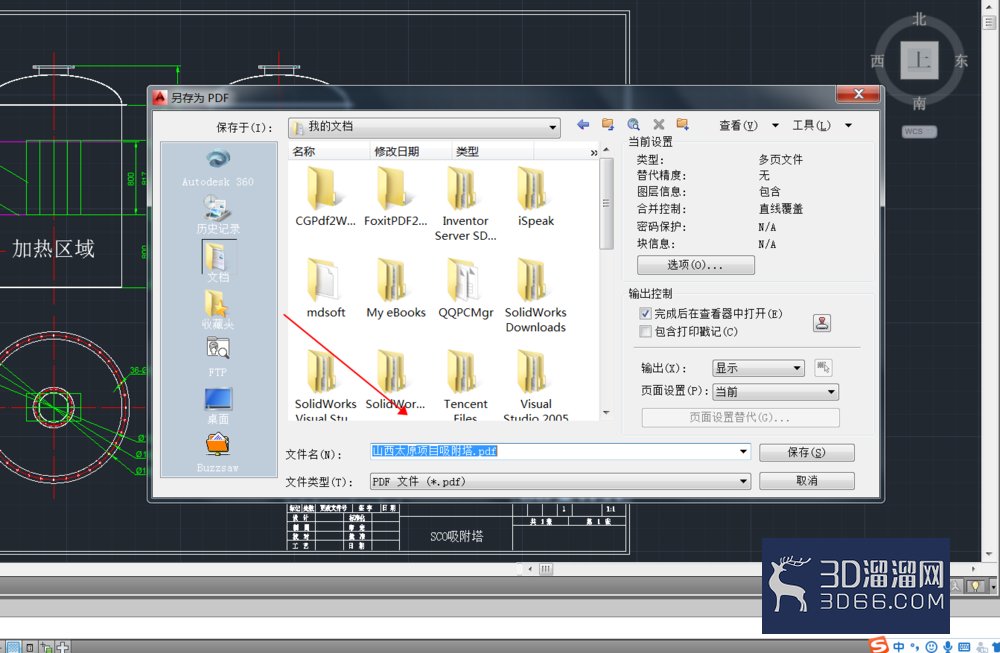
Task: Click the 上 face of the ViewCube
Action: pyautogui.click(x=919, y=60)
